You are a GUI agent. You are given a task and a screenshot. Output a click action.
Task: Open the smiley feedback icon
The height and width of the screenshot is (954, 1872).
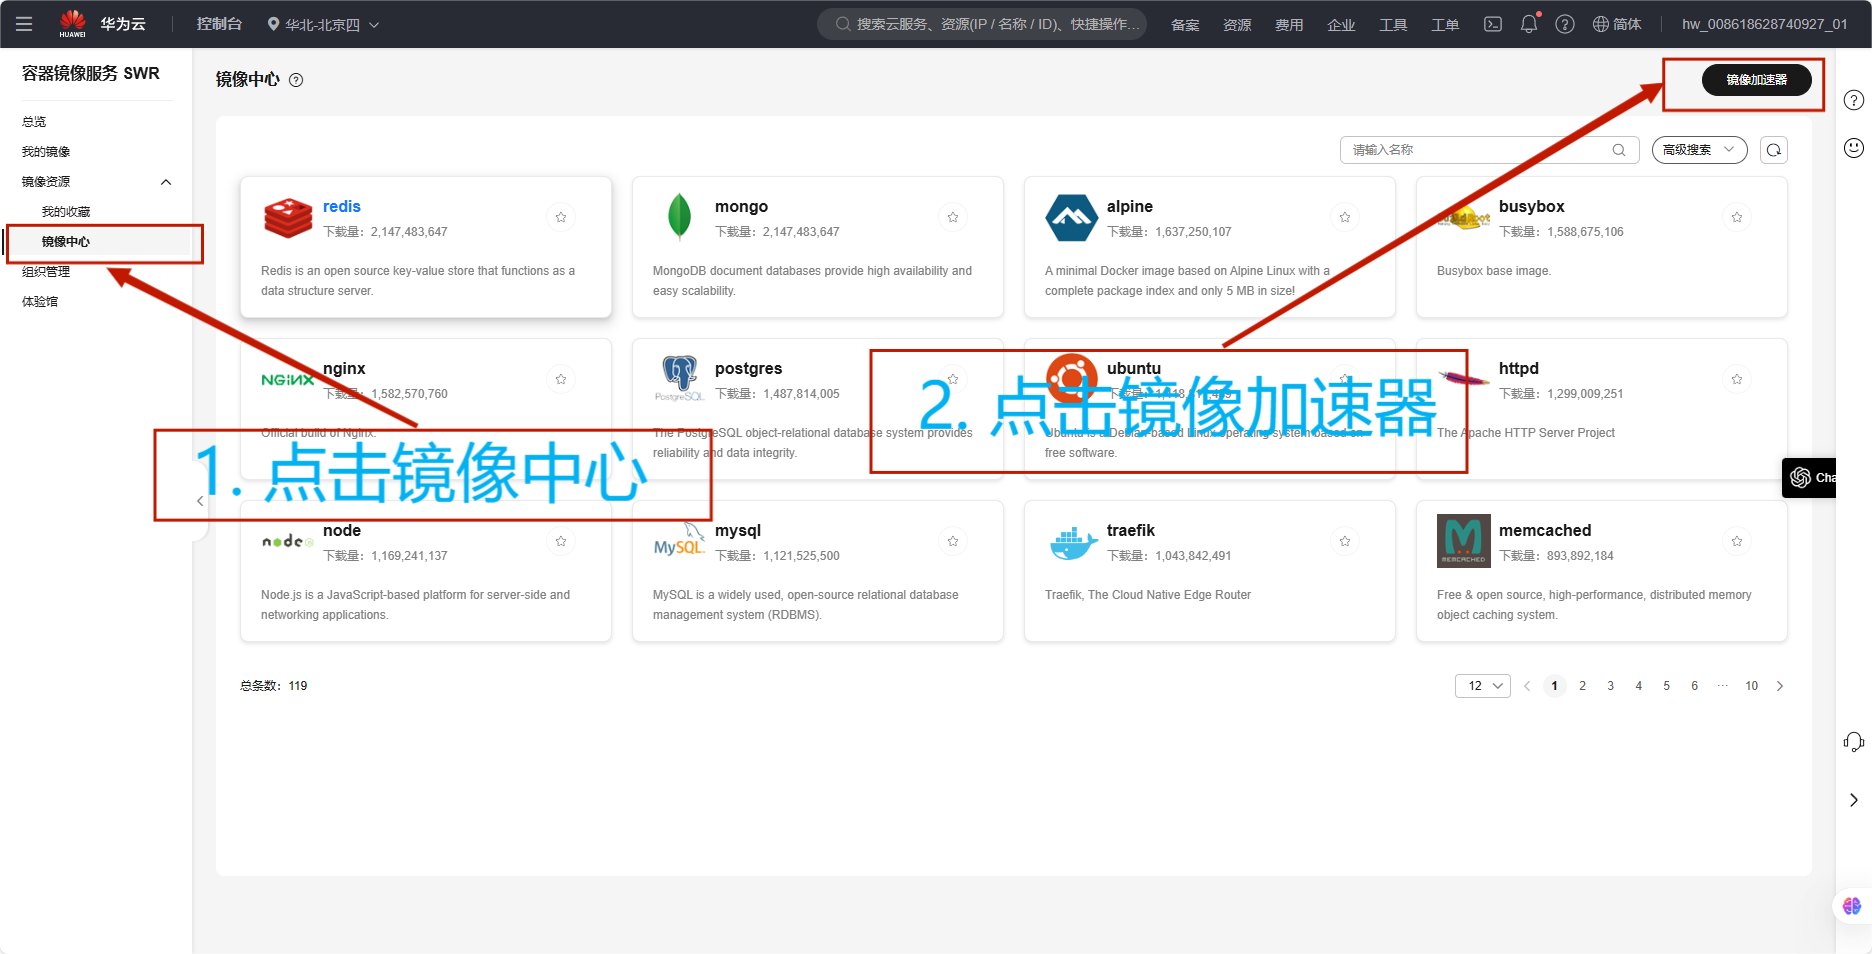tap(1853, 148)
